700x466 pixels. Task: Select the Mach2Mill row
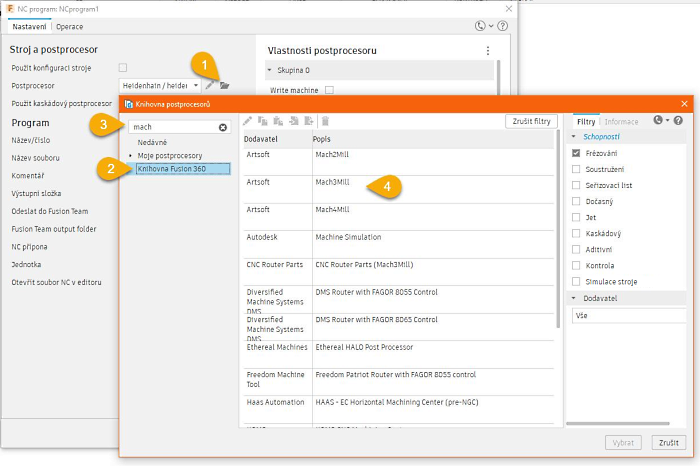398,162
